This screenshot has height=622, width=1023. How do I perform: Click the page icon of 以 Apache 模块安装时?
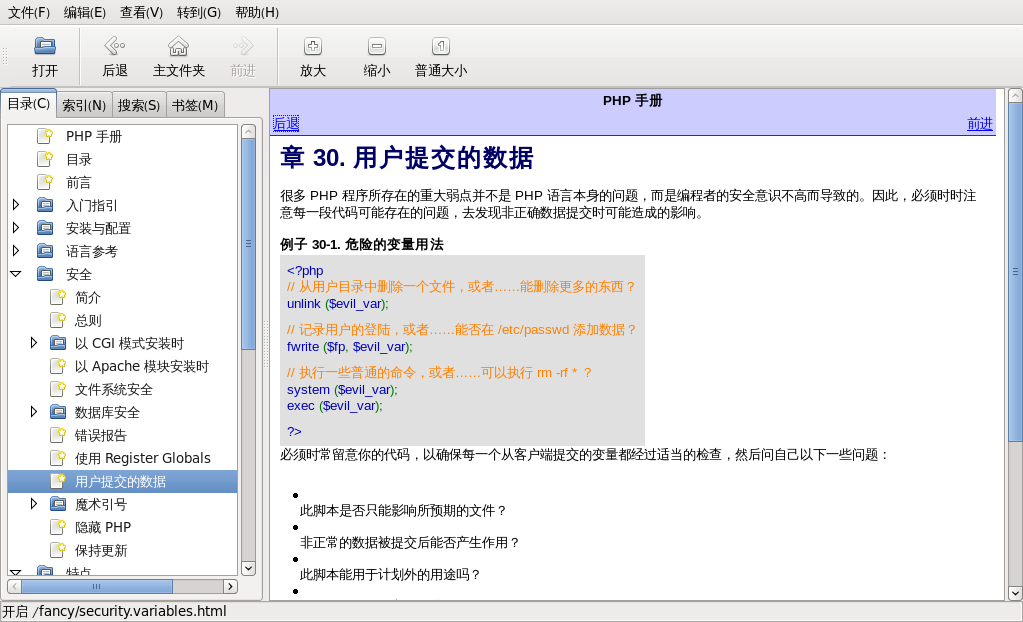coord(58,366)
